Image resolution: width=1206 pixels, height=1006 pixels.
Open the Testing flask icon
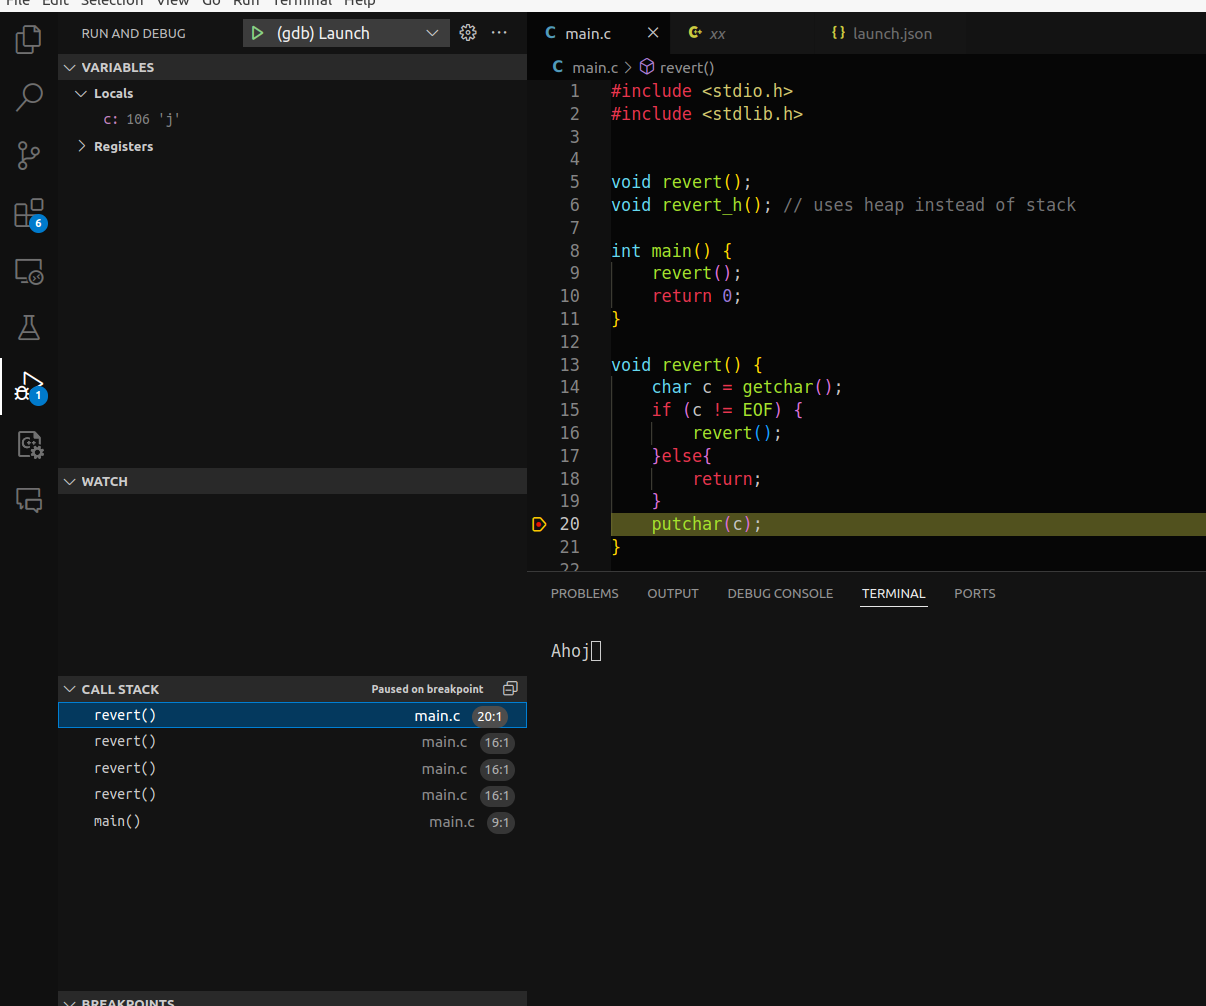click(x=29, y=328)
